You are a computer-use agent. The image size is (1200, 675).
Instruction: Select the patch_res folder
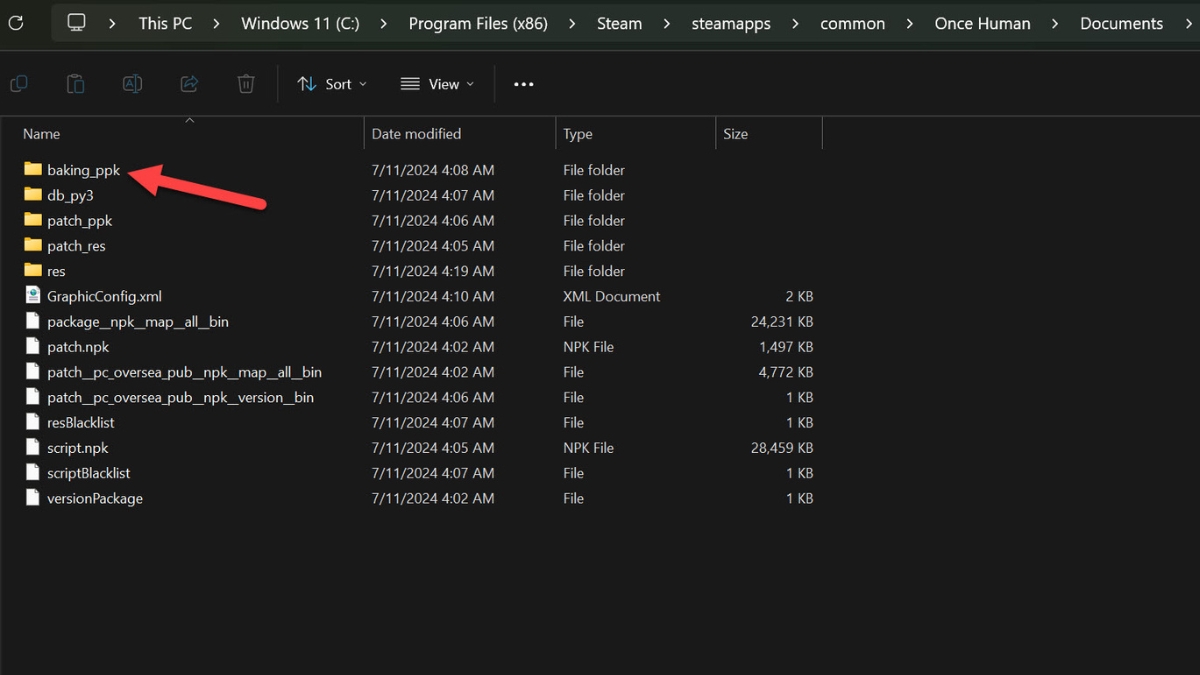click(x=76, y=246)
